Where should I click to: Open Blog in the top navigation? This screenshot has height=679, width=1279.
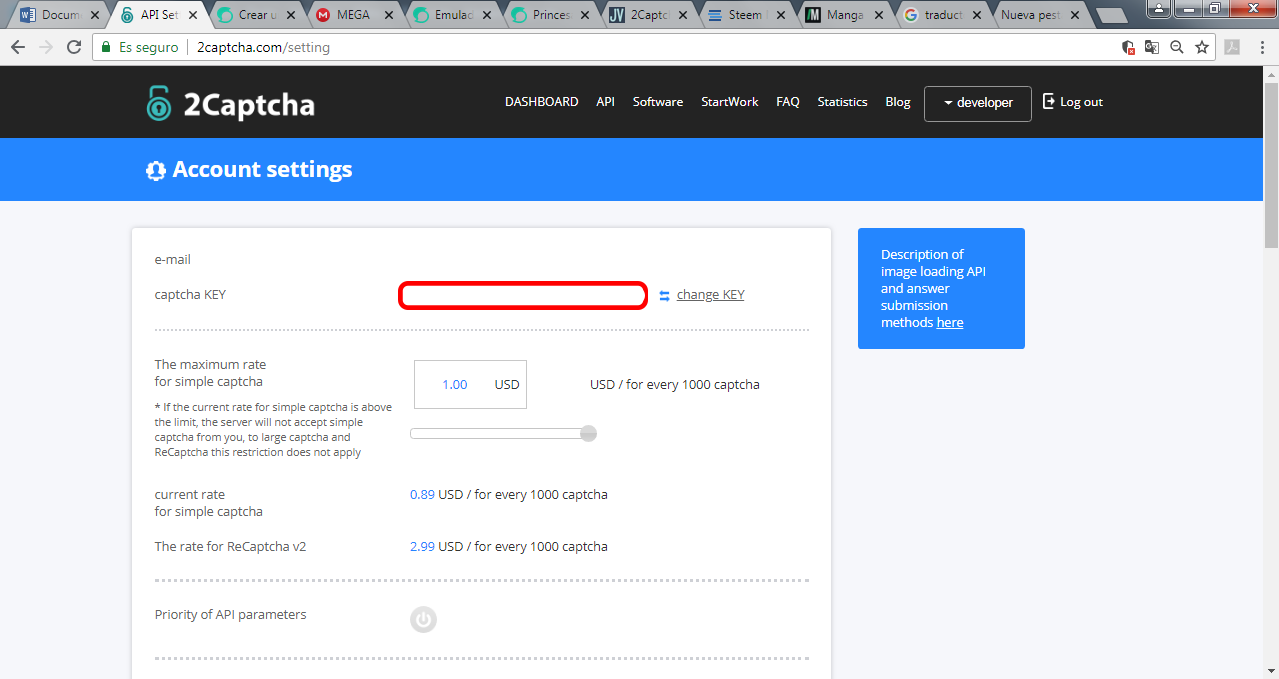pos(898,102)
